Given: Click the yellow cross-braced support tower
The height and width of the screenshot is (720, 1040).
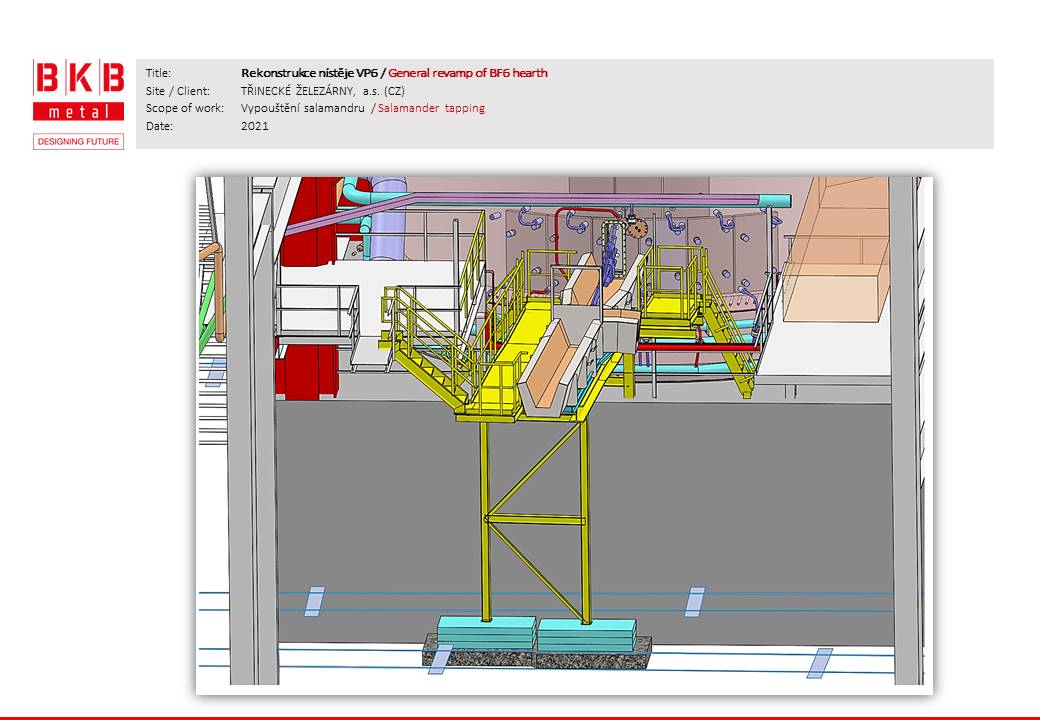Looking at the screenshot, I should pyautogui.click(x=535, y=520).
